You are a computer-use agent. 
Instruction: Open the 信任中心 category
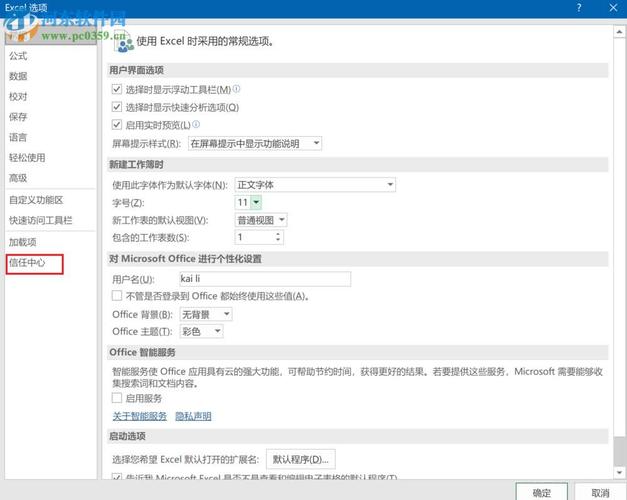27,263
